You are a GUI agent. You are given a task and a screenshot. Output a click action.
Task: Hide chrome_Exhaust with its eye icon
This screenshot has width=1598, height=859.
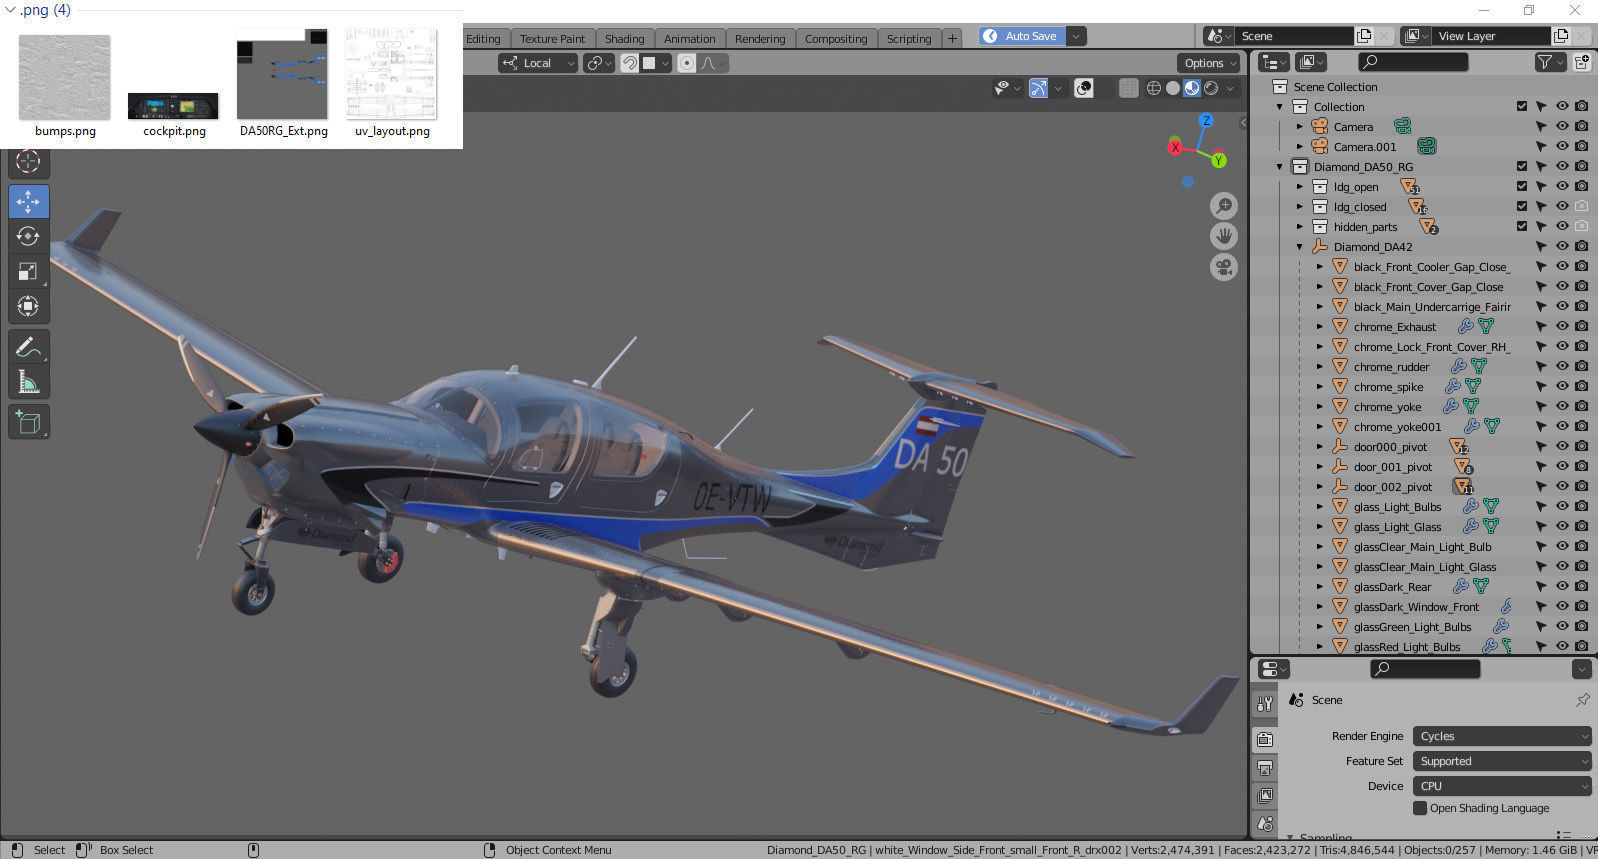(1562, 326)
